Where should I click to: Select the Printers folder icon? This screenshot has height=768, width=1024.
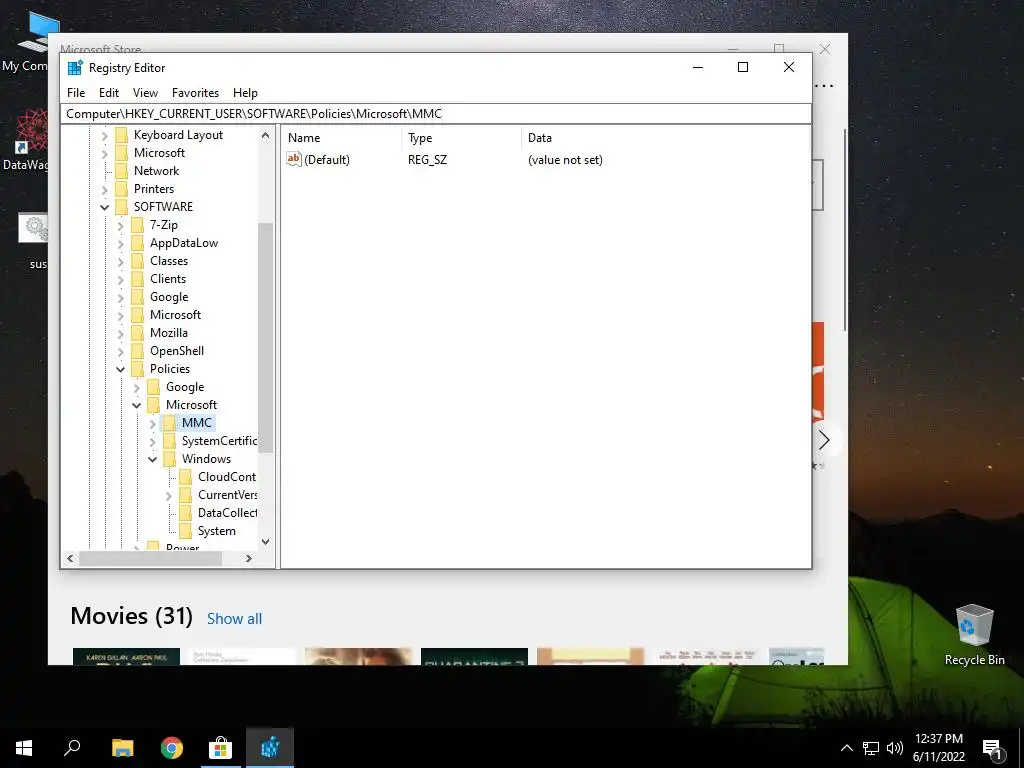coord(121,189)
